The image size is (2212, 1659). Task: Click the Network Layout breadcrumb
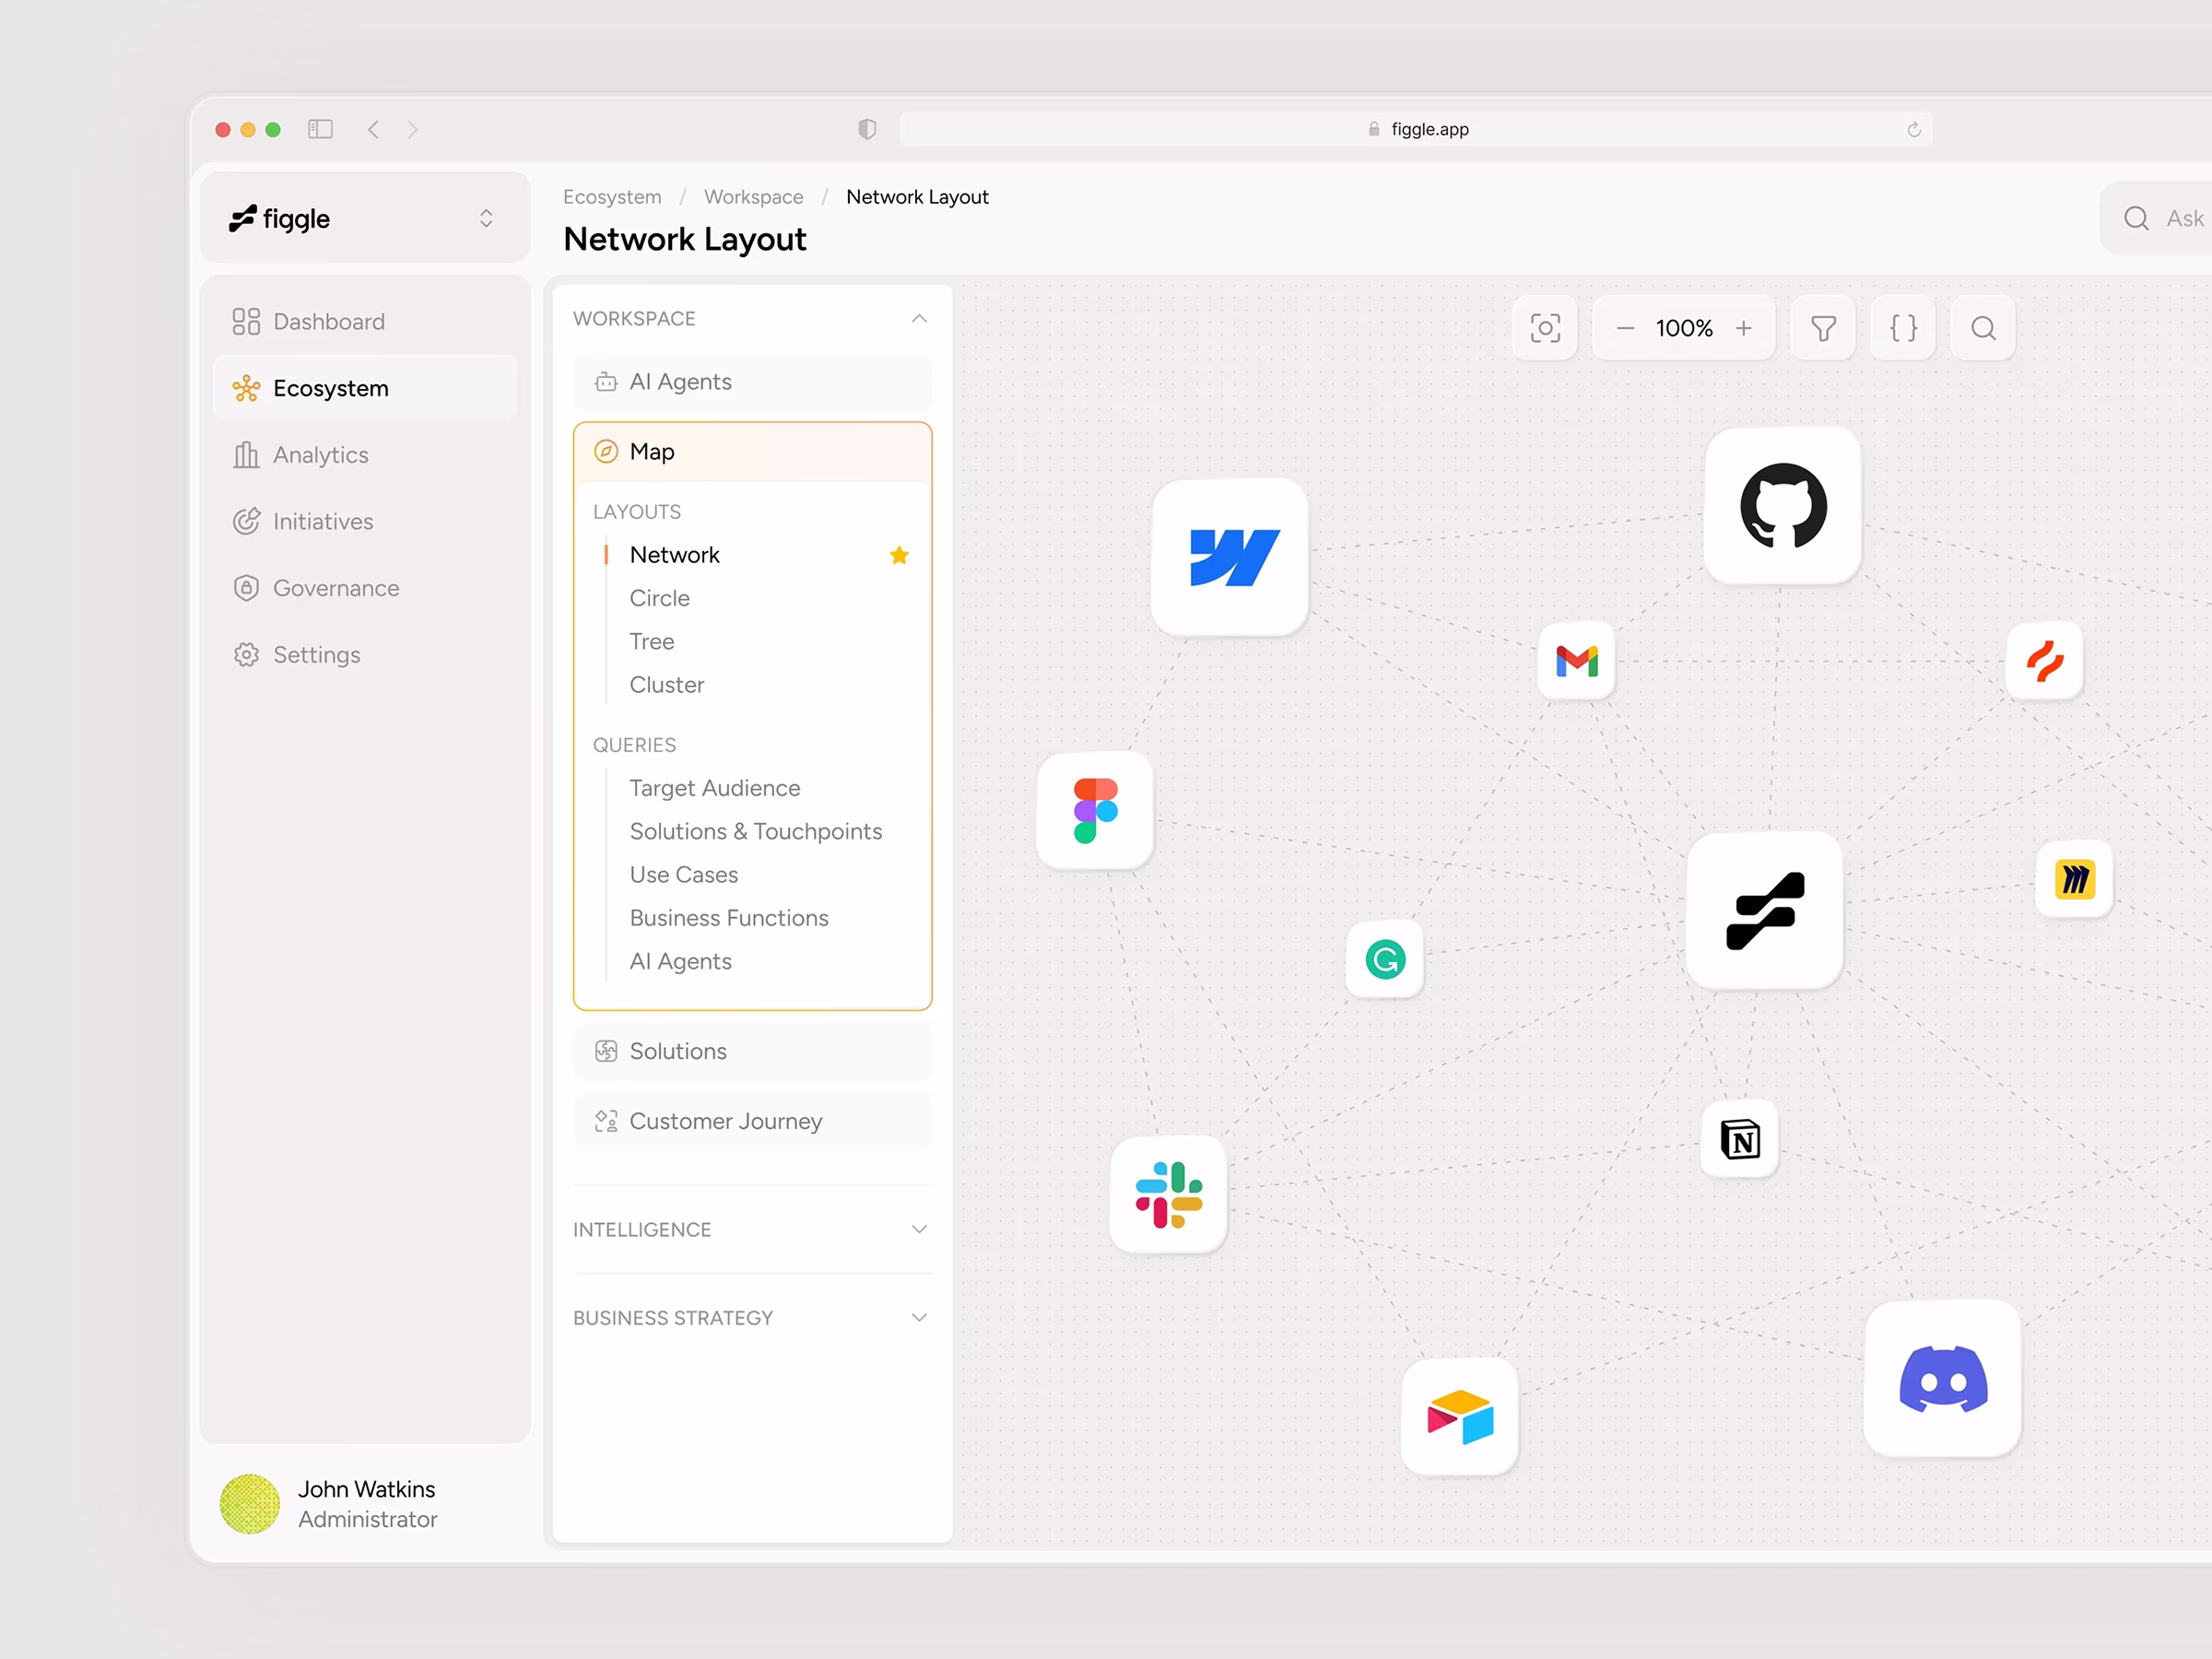coord(917,197)
